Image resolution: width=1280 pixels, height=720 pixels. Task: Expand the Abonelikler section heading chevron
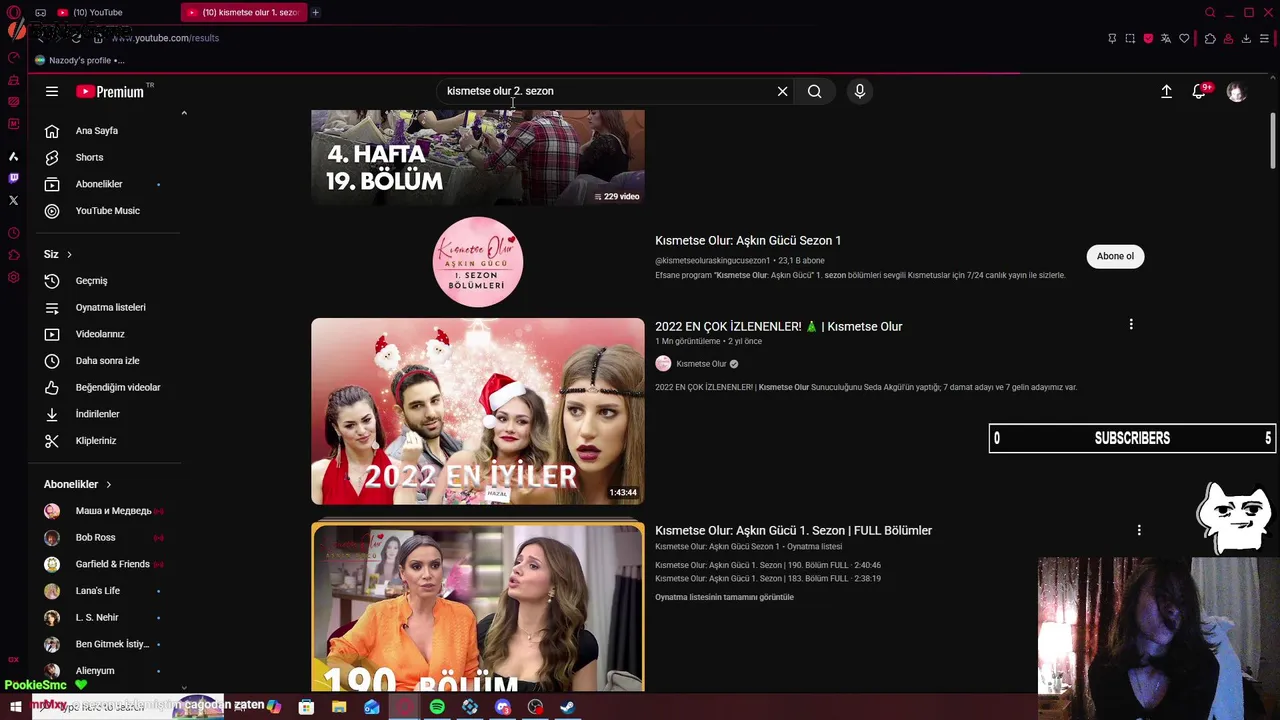click(x=108, y=485)
